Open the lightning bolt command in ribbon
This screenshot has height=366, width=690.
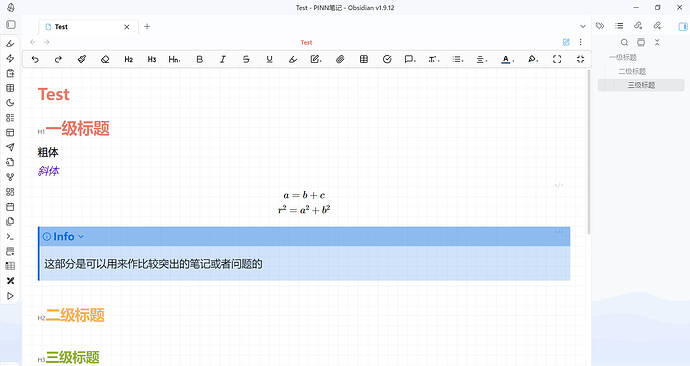10,59
